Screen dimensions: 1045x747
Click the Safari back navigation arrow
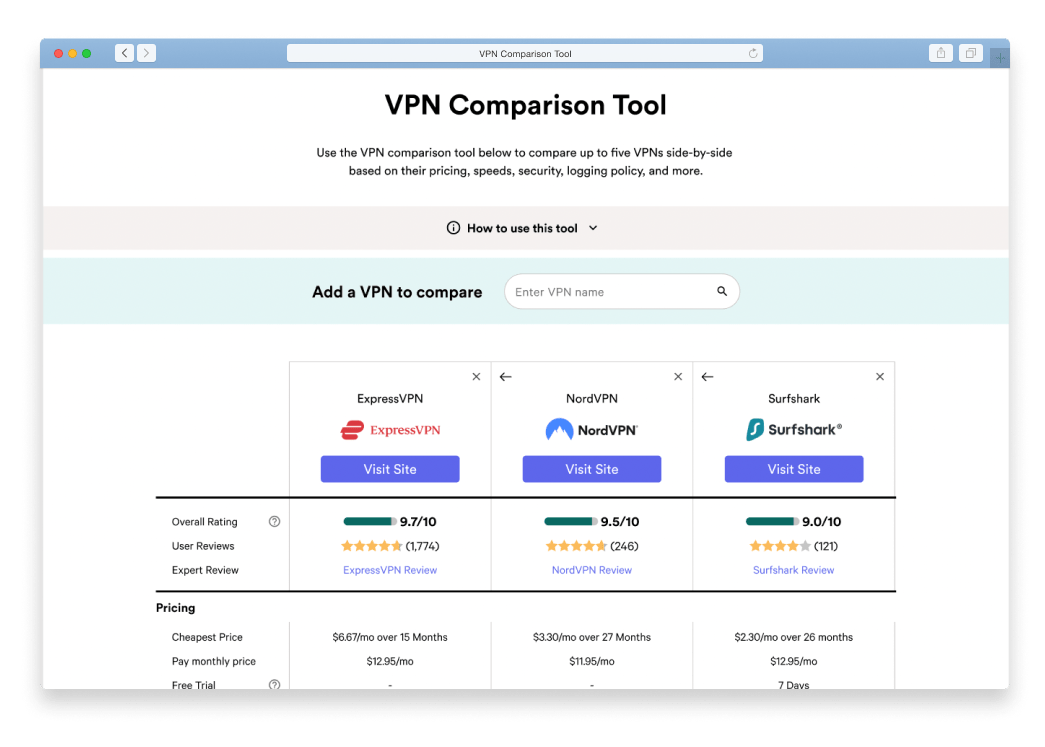124,53
